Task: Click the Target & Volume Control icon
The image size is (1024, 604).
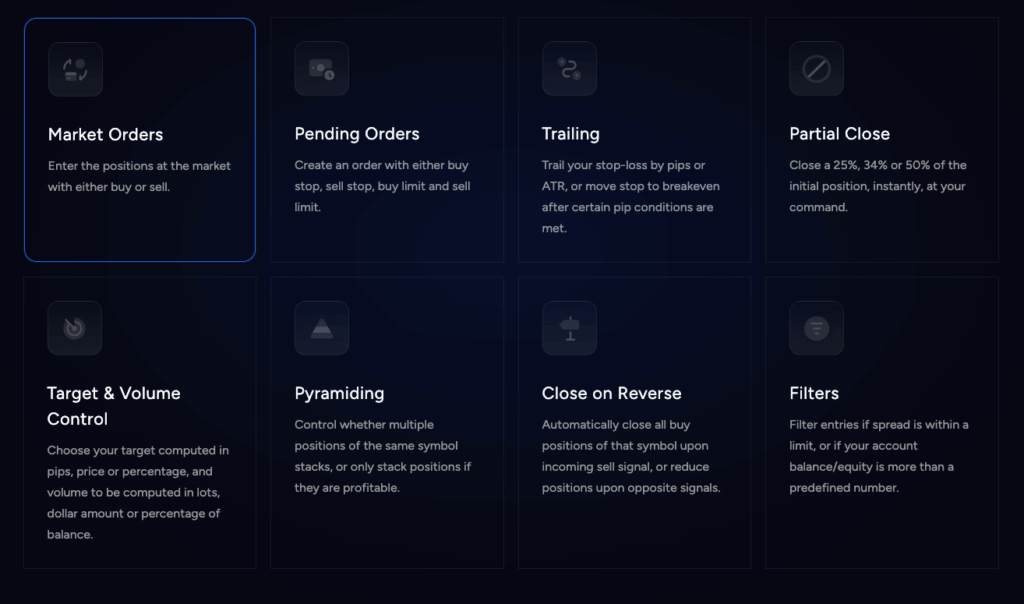Action: pyautogui.click(x=74, y=328)
